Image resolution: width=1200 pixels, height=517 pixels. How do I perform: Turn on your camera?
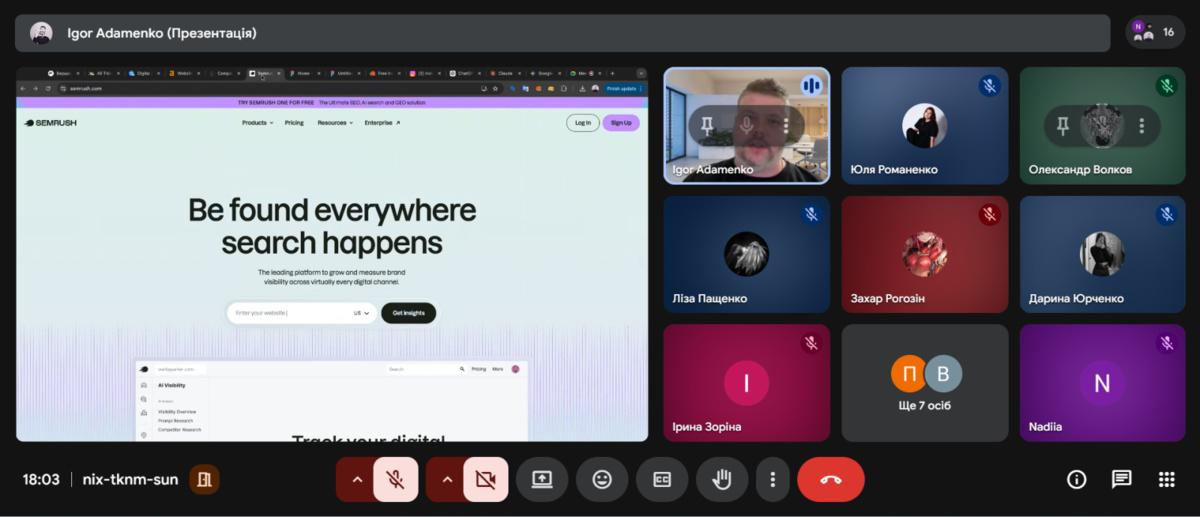click(x=486, y=479)
